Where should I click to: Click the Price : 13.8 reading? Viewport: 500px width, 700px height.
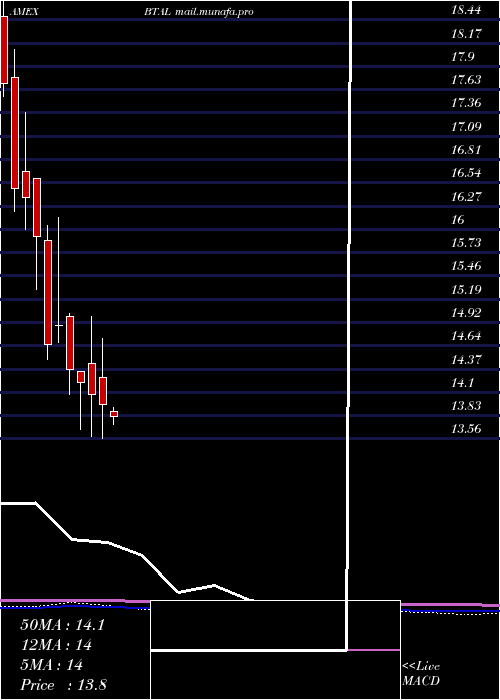point(63,685)
